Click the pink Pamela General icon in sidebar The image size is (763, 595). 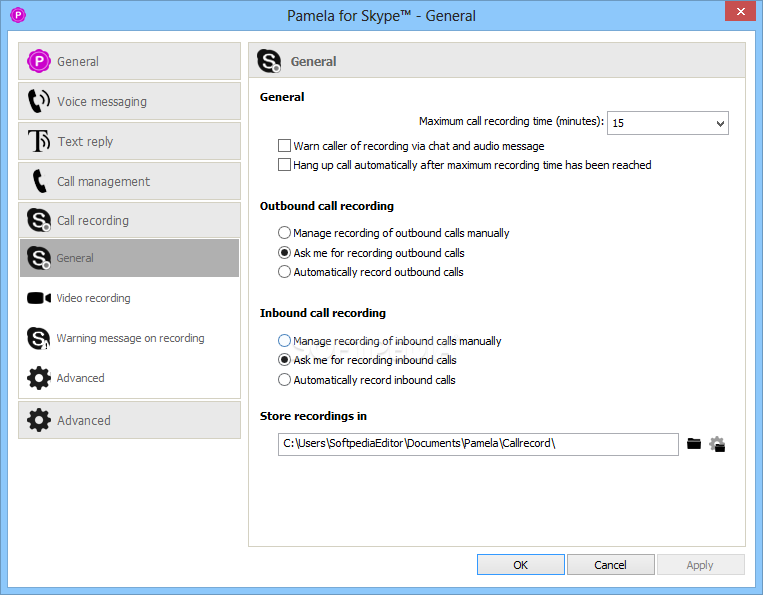(x=38, y=61)
